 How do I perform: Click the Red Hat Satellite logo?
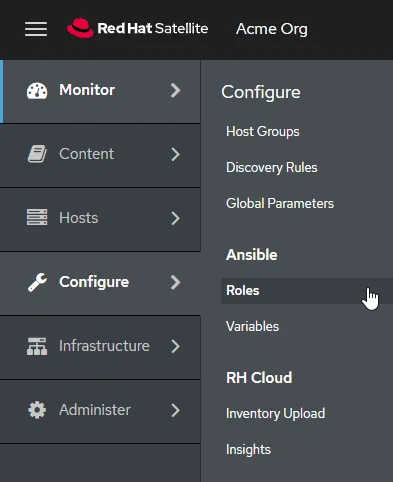point(137,28)
